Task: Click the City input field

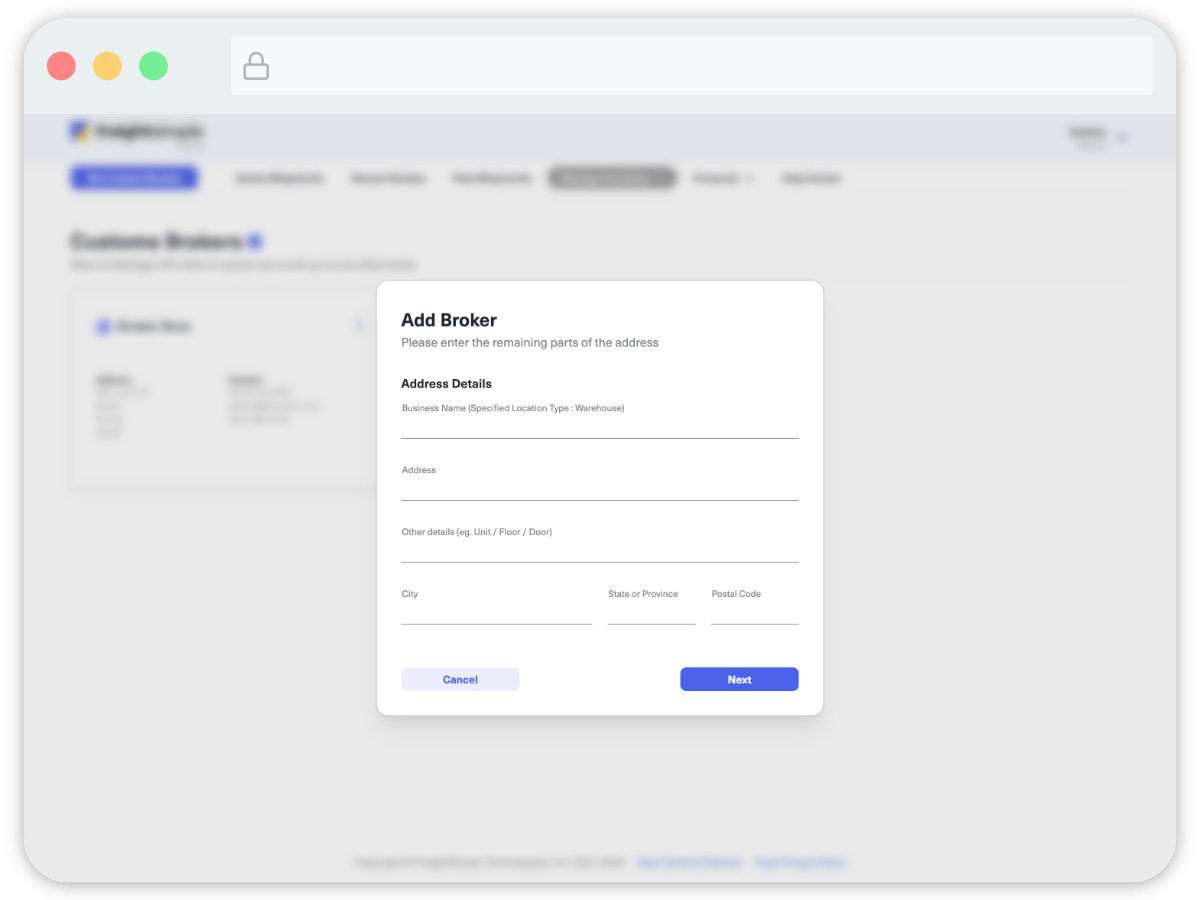Action: pos(497,613)
